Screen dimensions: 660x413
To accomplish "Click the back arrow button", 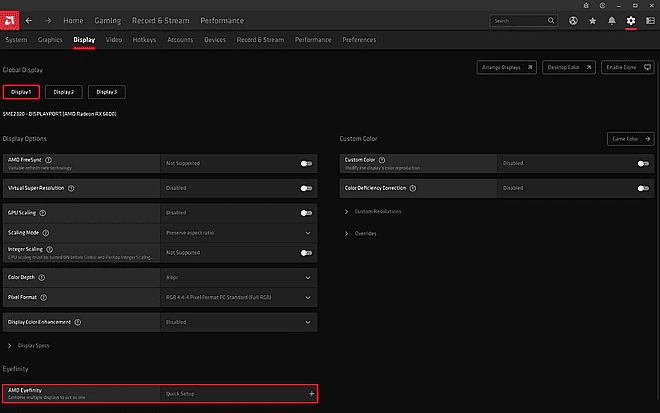I will pos(29,20).
